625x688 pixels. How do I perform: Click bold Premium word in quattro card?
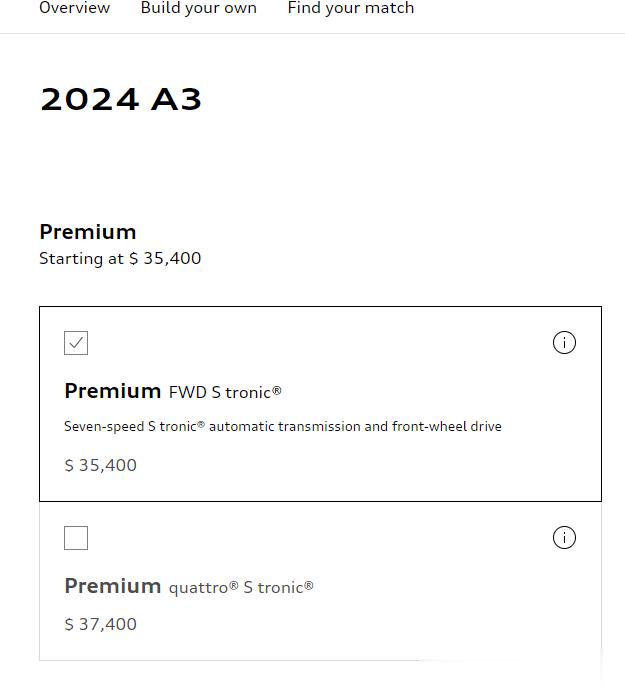tap(113, 586)
